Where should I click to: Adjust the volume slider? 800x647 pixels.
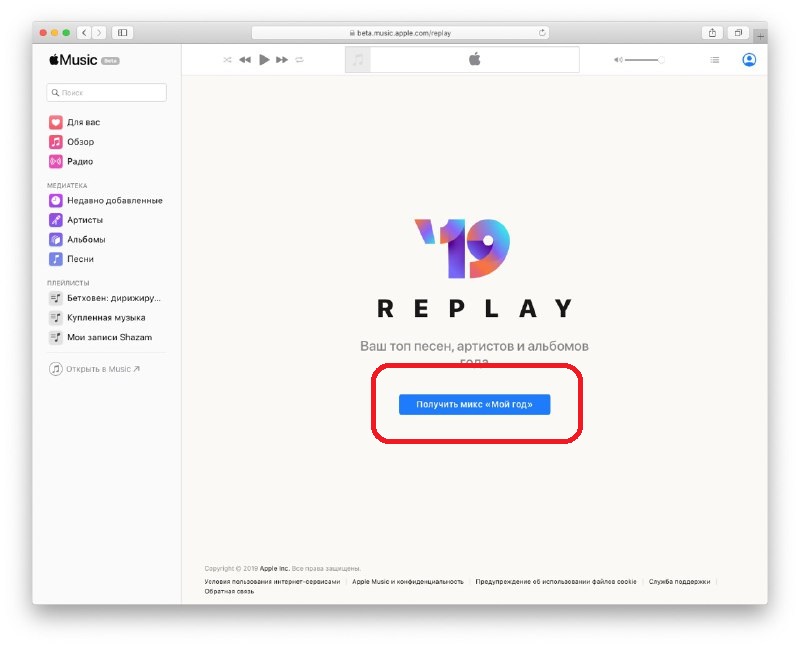[642, 60]
